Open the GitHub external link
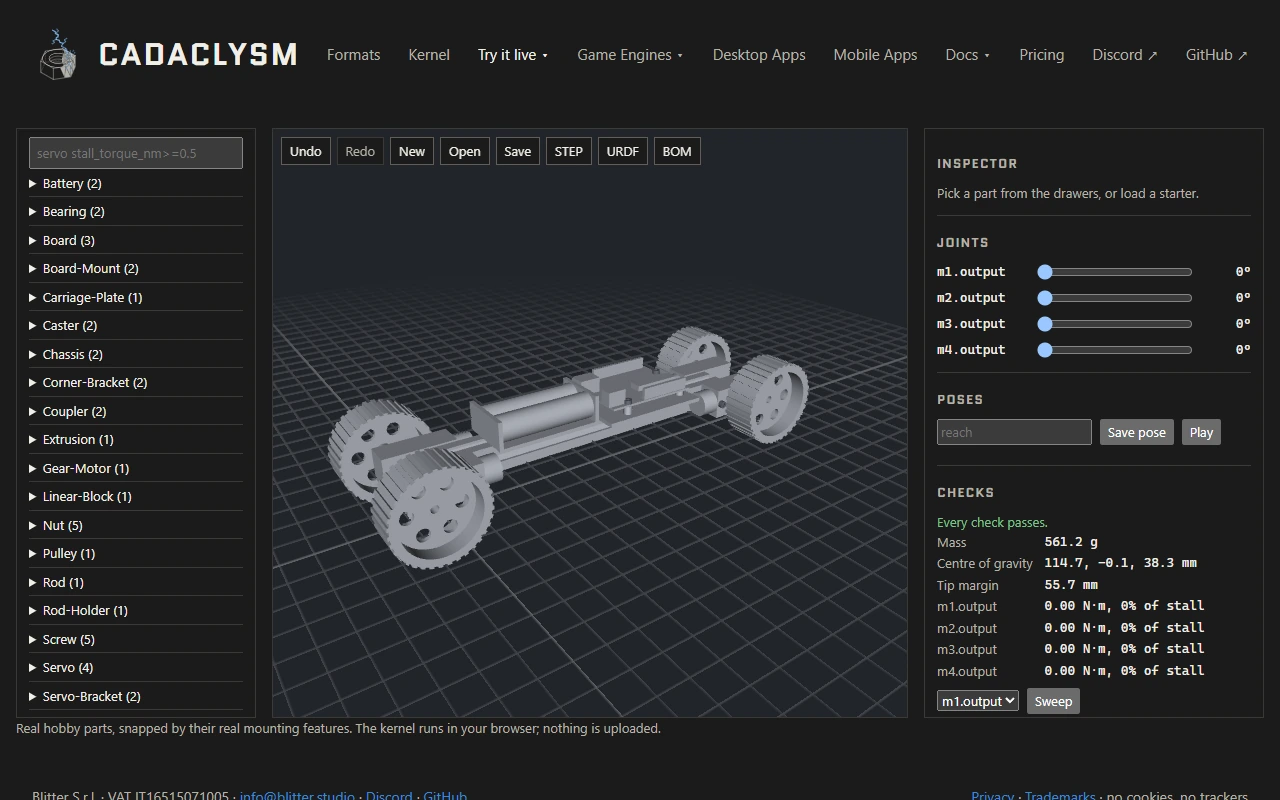This screenshot has width=1280, height=800. click(x=1216, y=55)
